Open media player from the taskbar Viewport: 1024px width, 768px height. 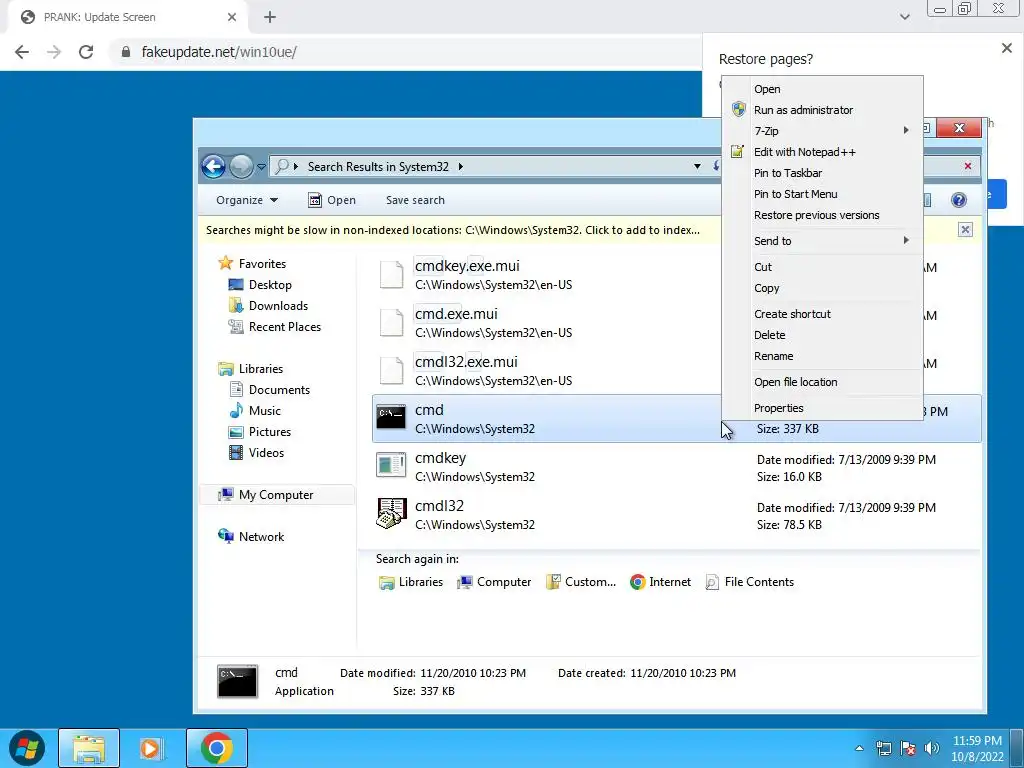[152, 748]
